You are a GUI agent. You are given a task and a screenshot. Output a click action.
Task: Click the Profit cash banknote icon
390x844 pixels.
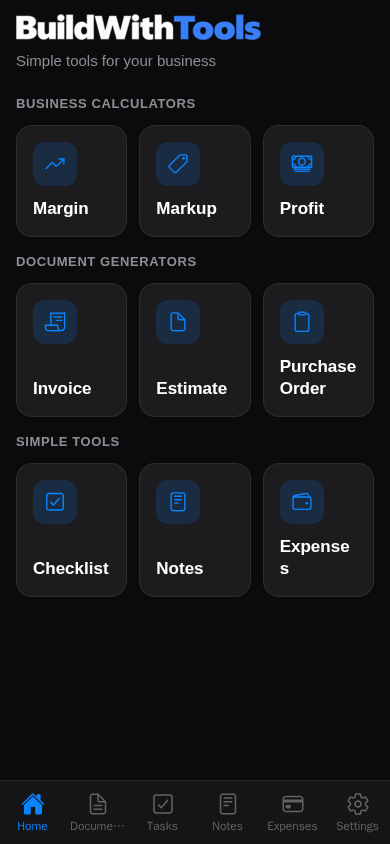click(302, 164)
